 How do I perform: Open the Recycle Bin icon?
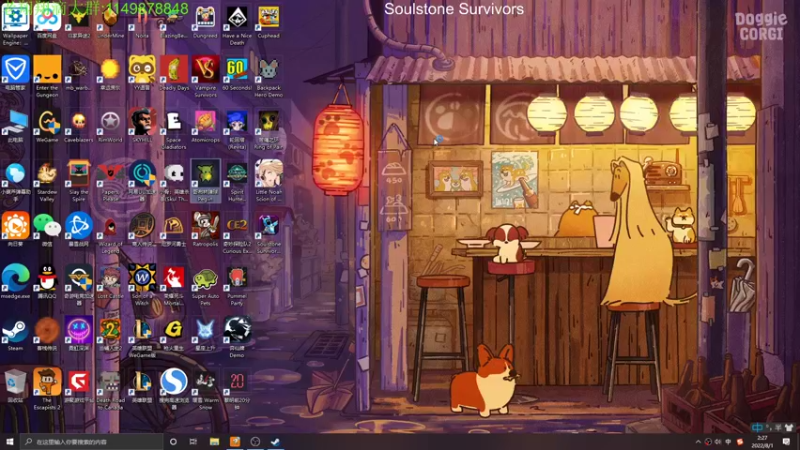click(x=15, y=386)
